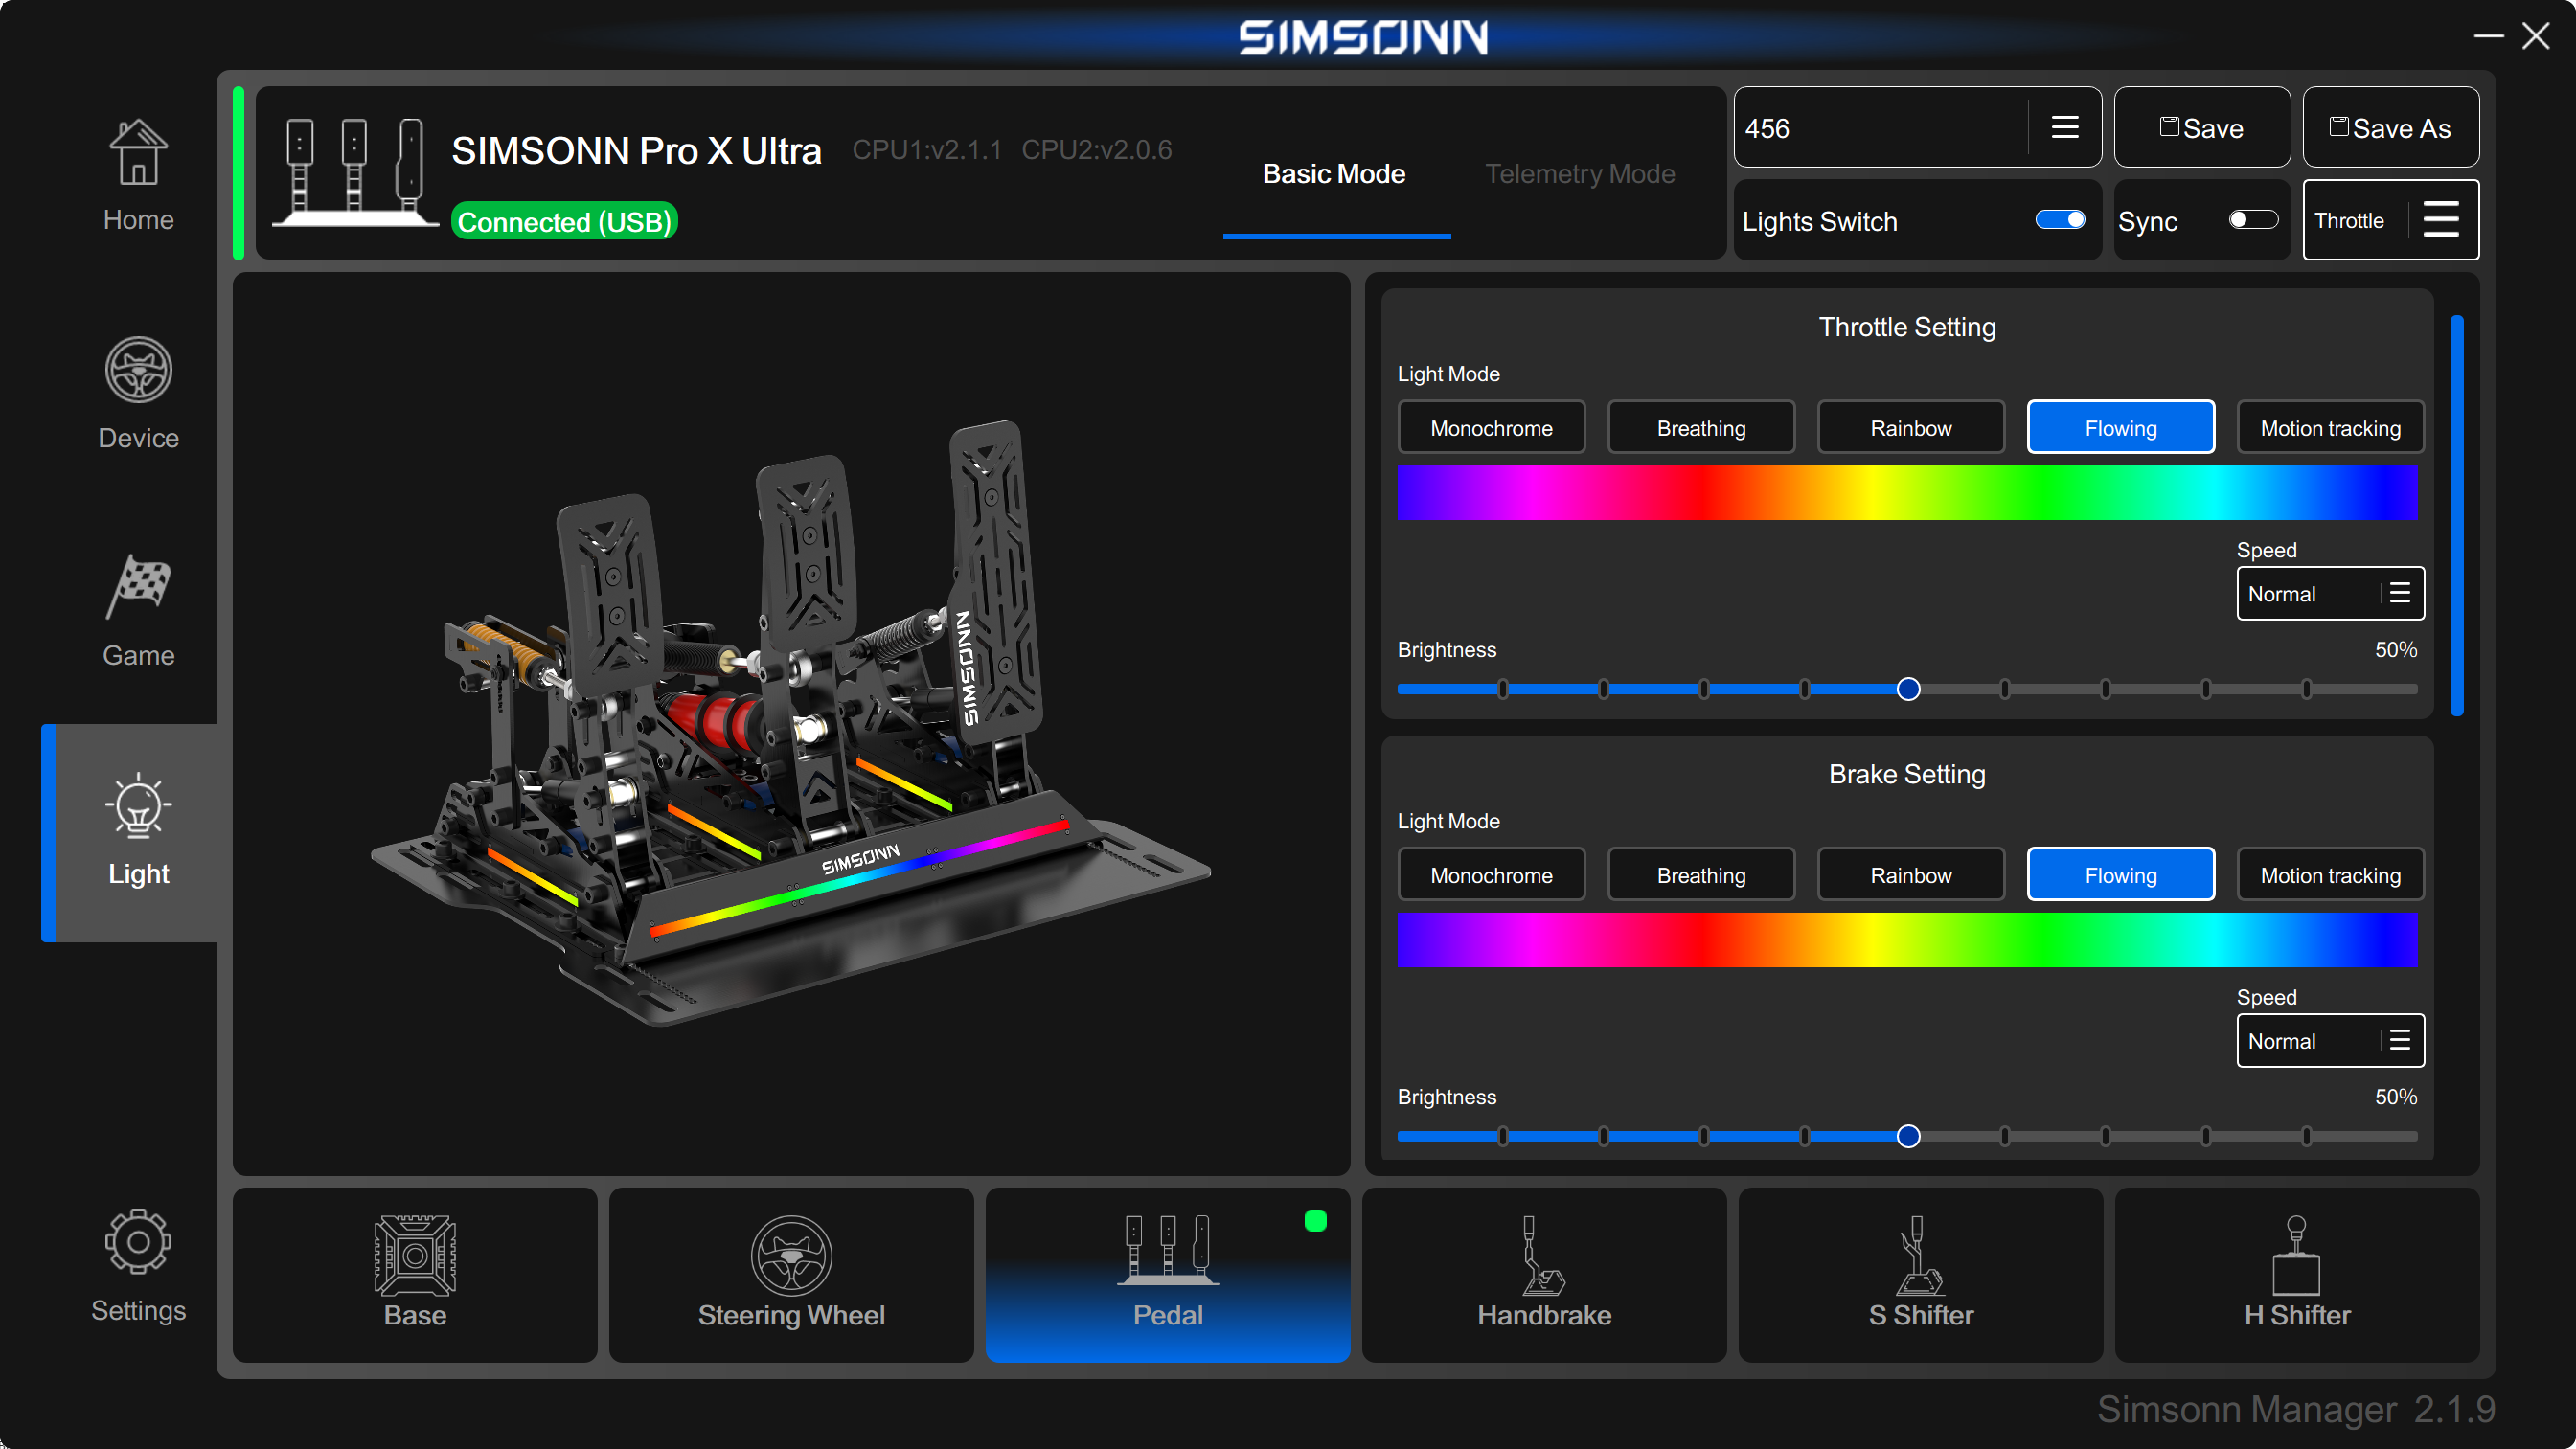Viewport: 2576px width, 1449px height.
Task: Click the H Shifter device icon
Action: tap(2297, 1255)
